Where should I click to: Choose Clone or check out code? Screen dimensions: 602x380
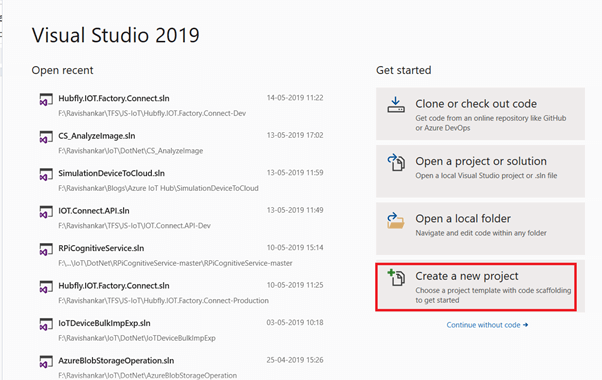coord(480,114)
